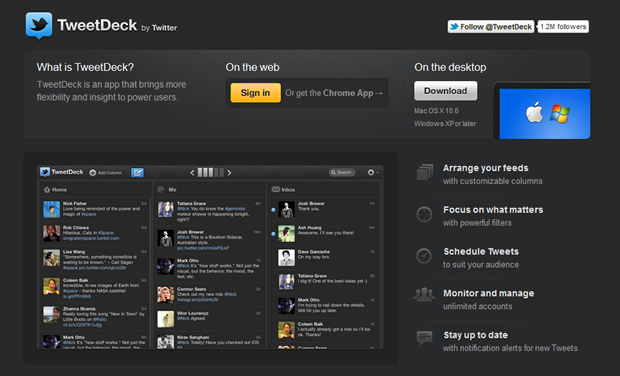Click 'Stay up to date' feature title
Viewport: 620px width, 376px height.
click(x=476, y=335)
